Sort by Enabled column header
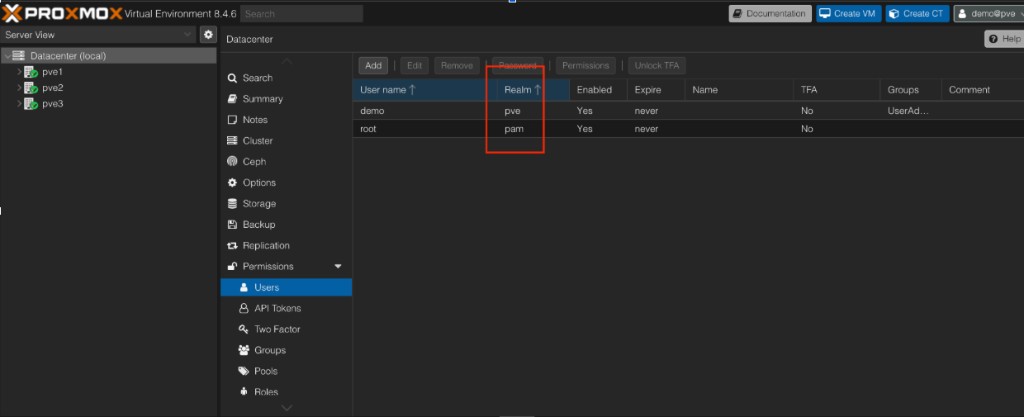Image resolution: width=1024 pixels, height=417 pixels. [x=598, y=90]
